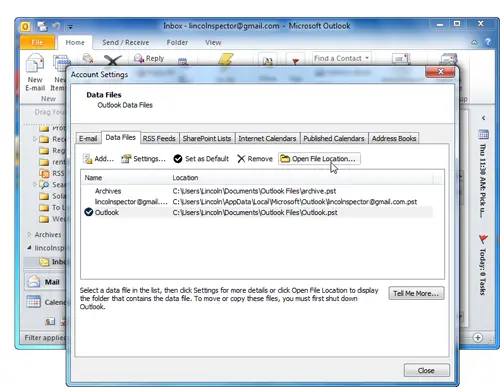
Task: Click the Close button in Account Settings
Action: click(x=426, y=370)
